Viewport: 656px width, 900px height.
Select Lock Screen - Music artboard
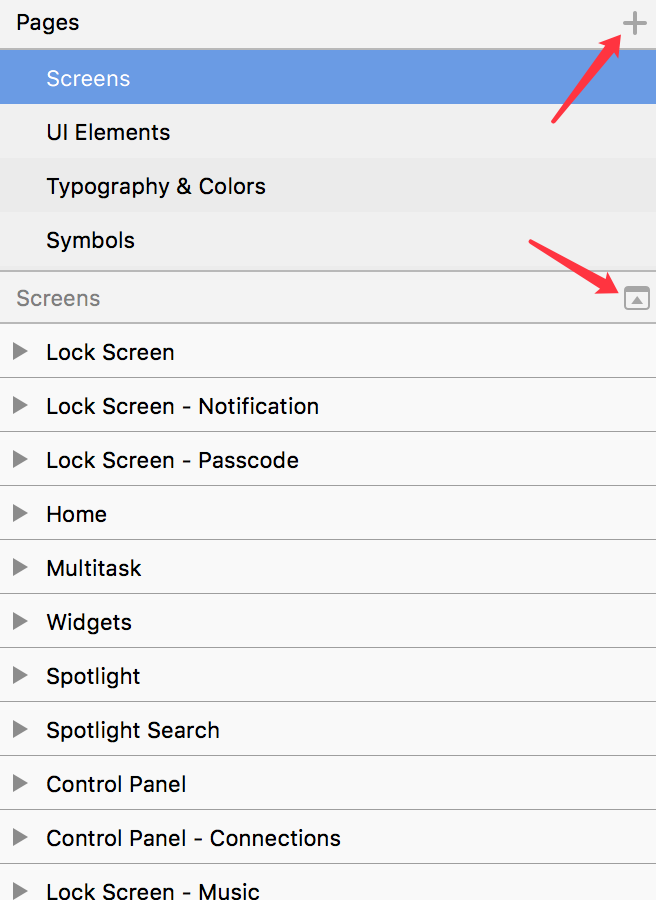pyautogui.click(x=328, y=883)
